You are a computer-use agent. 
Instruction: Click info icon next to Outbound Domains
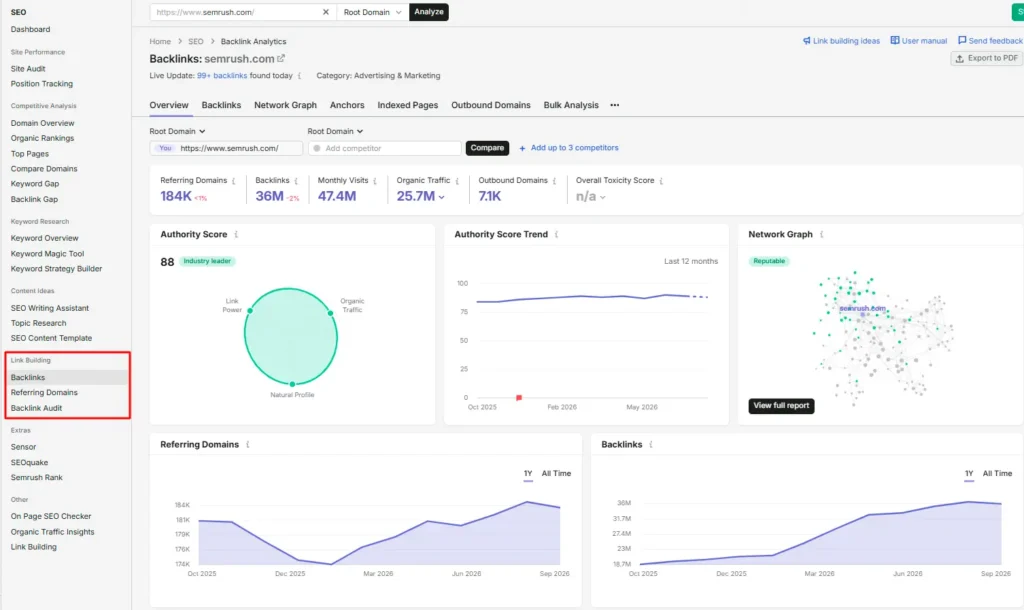click(x=554, y=181)
